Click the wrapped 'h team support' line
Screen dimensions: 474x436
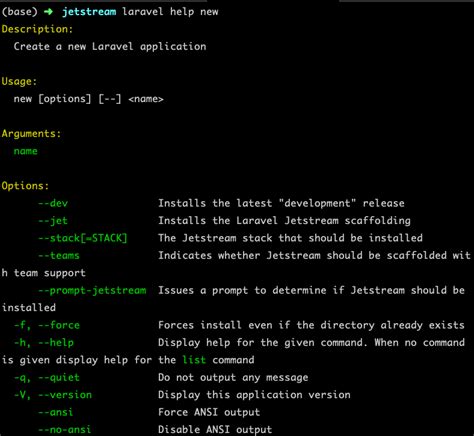(x=44, y=273)
